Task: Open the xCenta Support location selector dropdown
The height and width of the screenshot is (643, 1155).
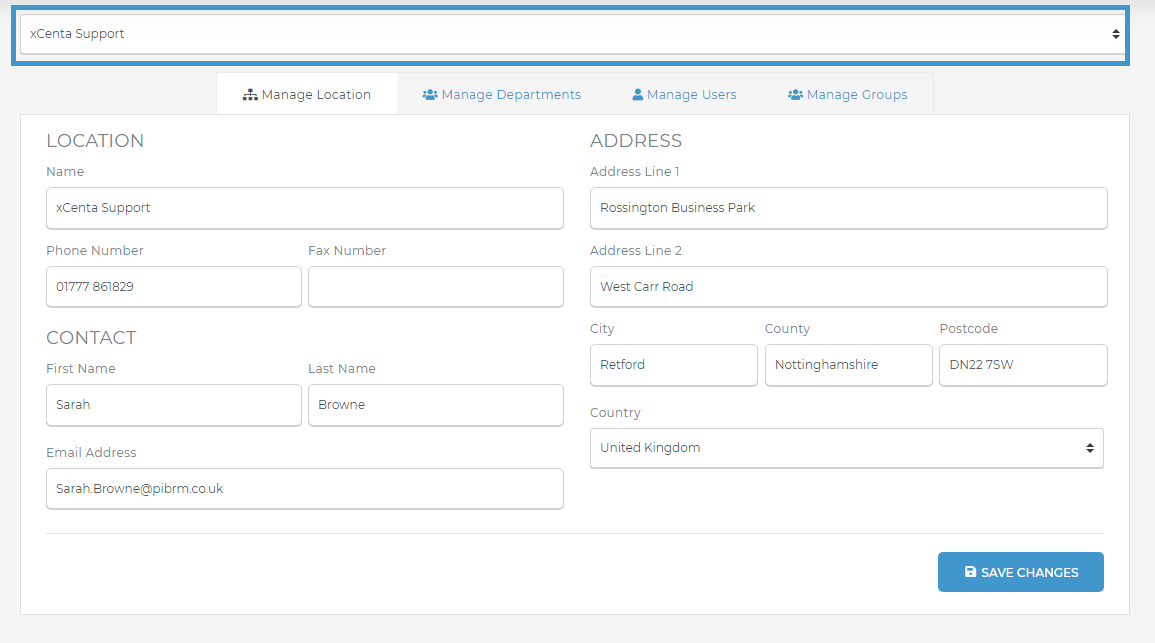Action: pyautogui.click(x=571, y=35)
